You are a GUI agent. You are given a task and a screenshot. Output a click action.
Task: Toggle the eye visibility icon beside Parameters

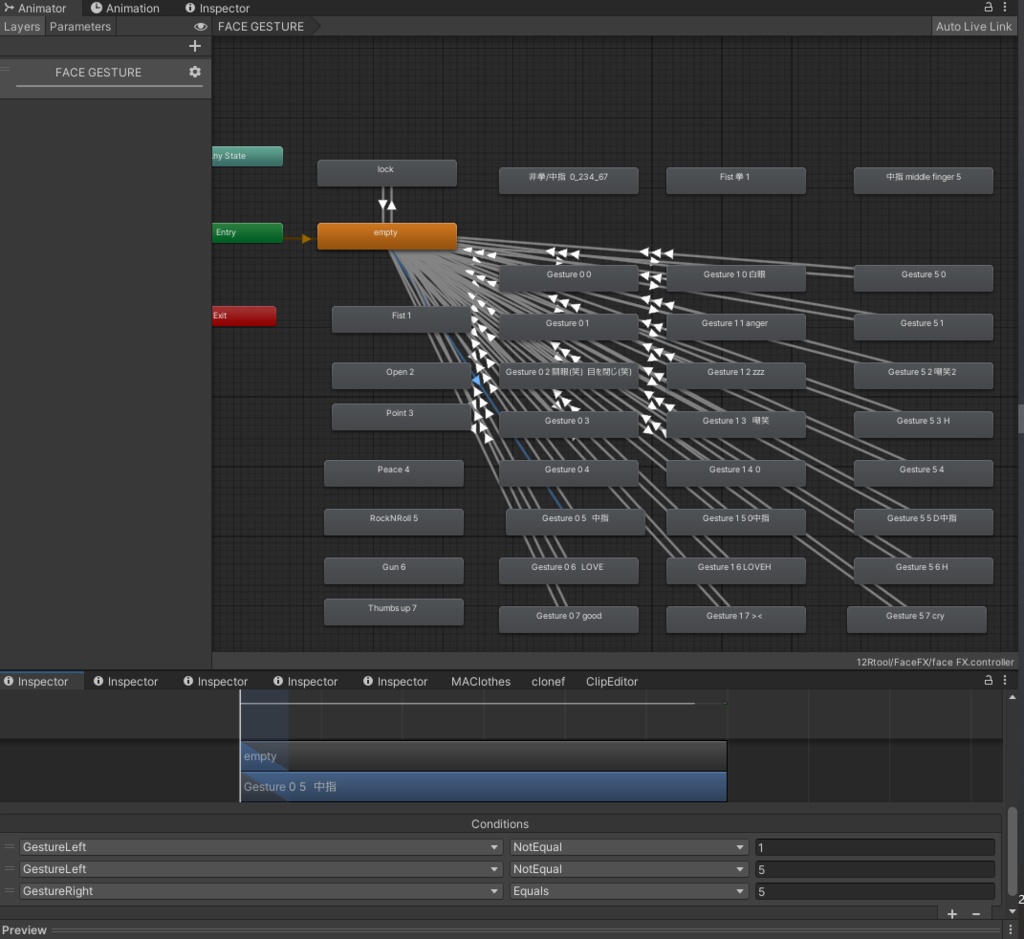click(200, 27)
